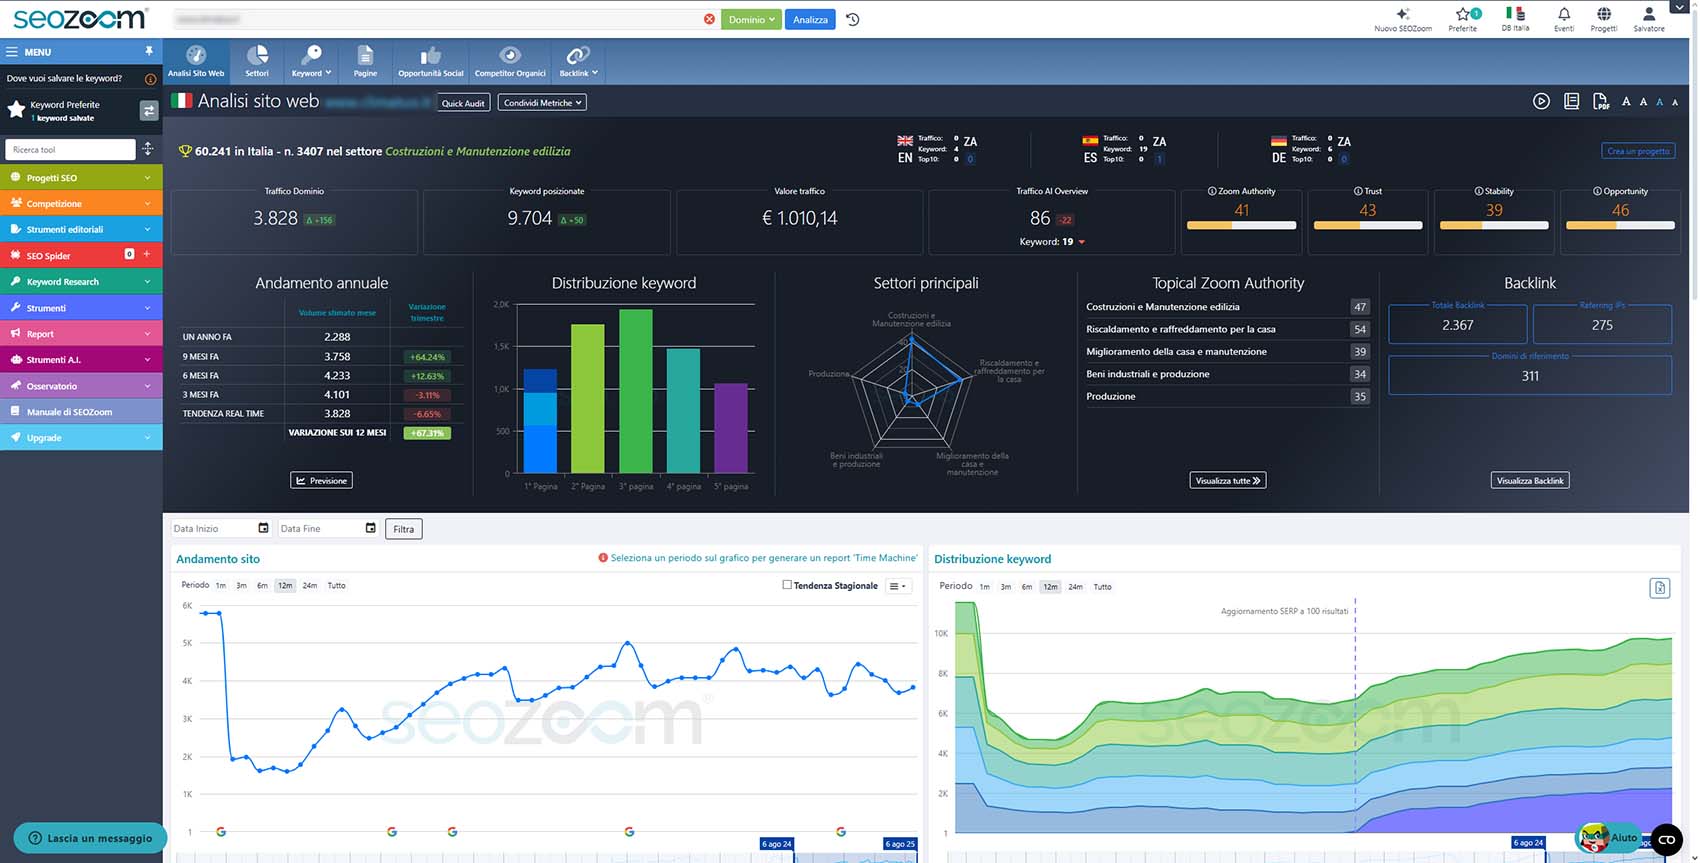This screenshot has height=863, width=1700.
Task: Open the manual book icon
Action: click(x=1571, y=101)
